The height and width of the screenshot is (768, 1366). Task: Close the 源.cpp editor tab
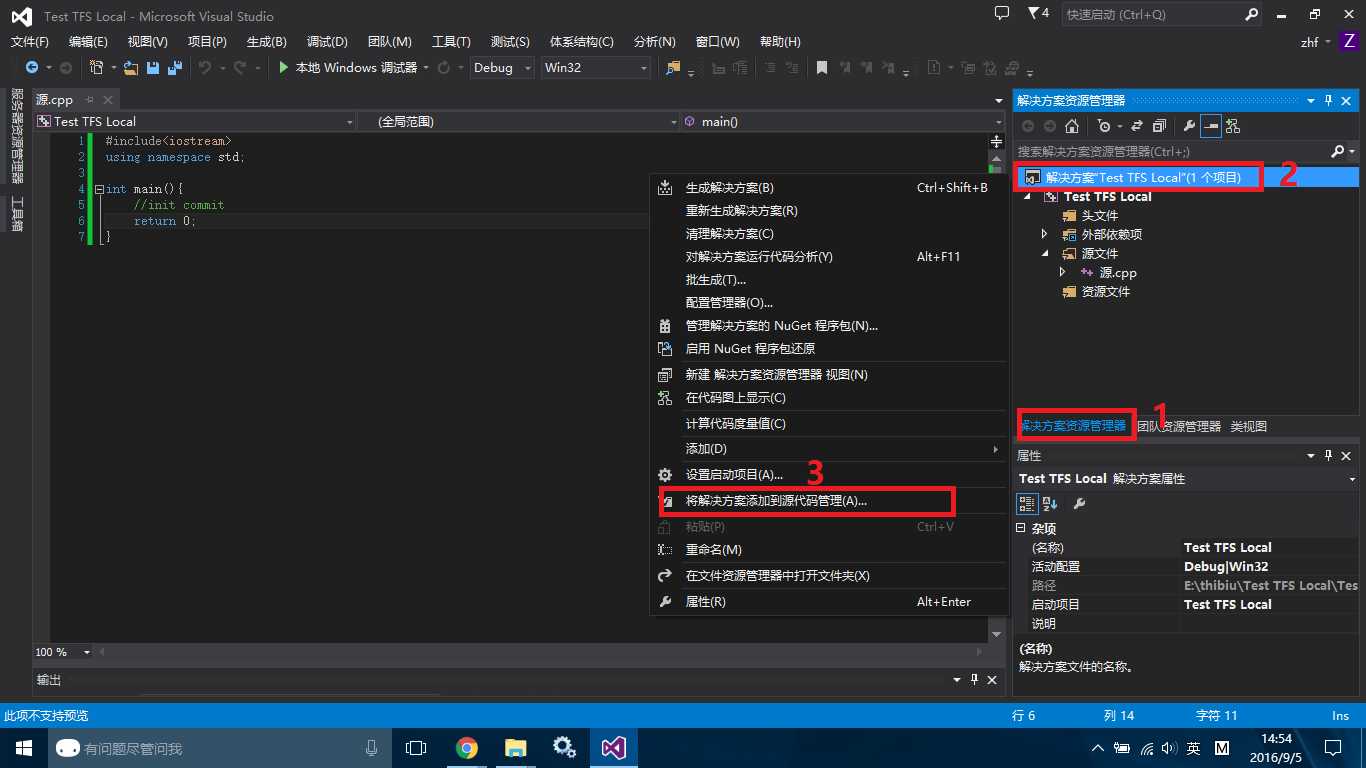[x=108, y=99]
